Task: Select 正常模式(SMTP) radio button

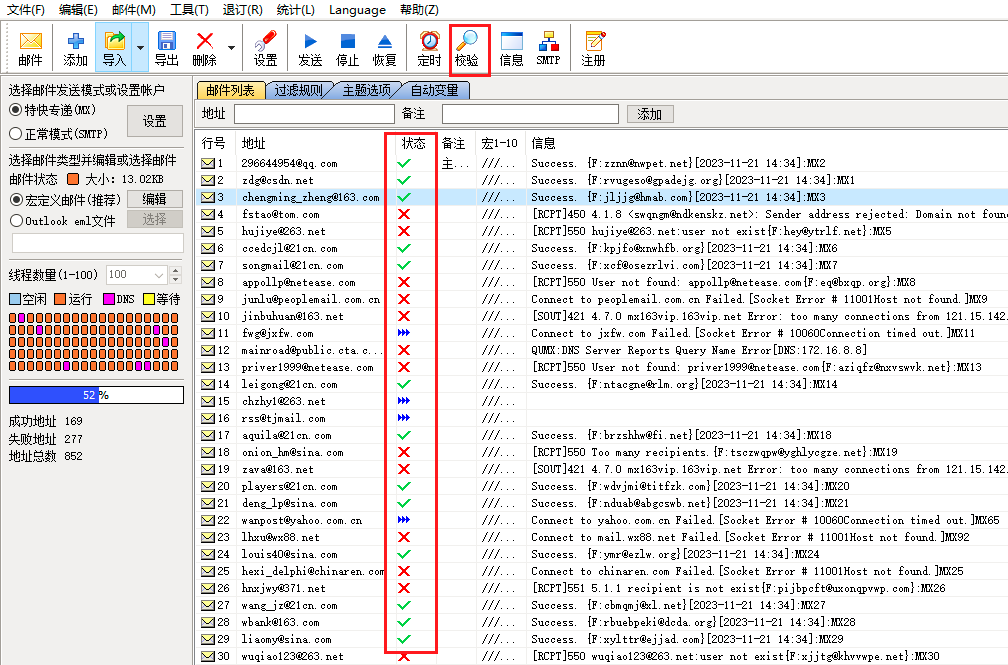Action: tap(16, 133)
